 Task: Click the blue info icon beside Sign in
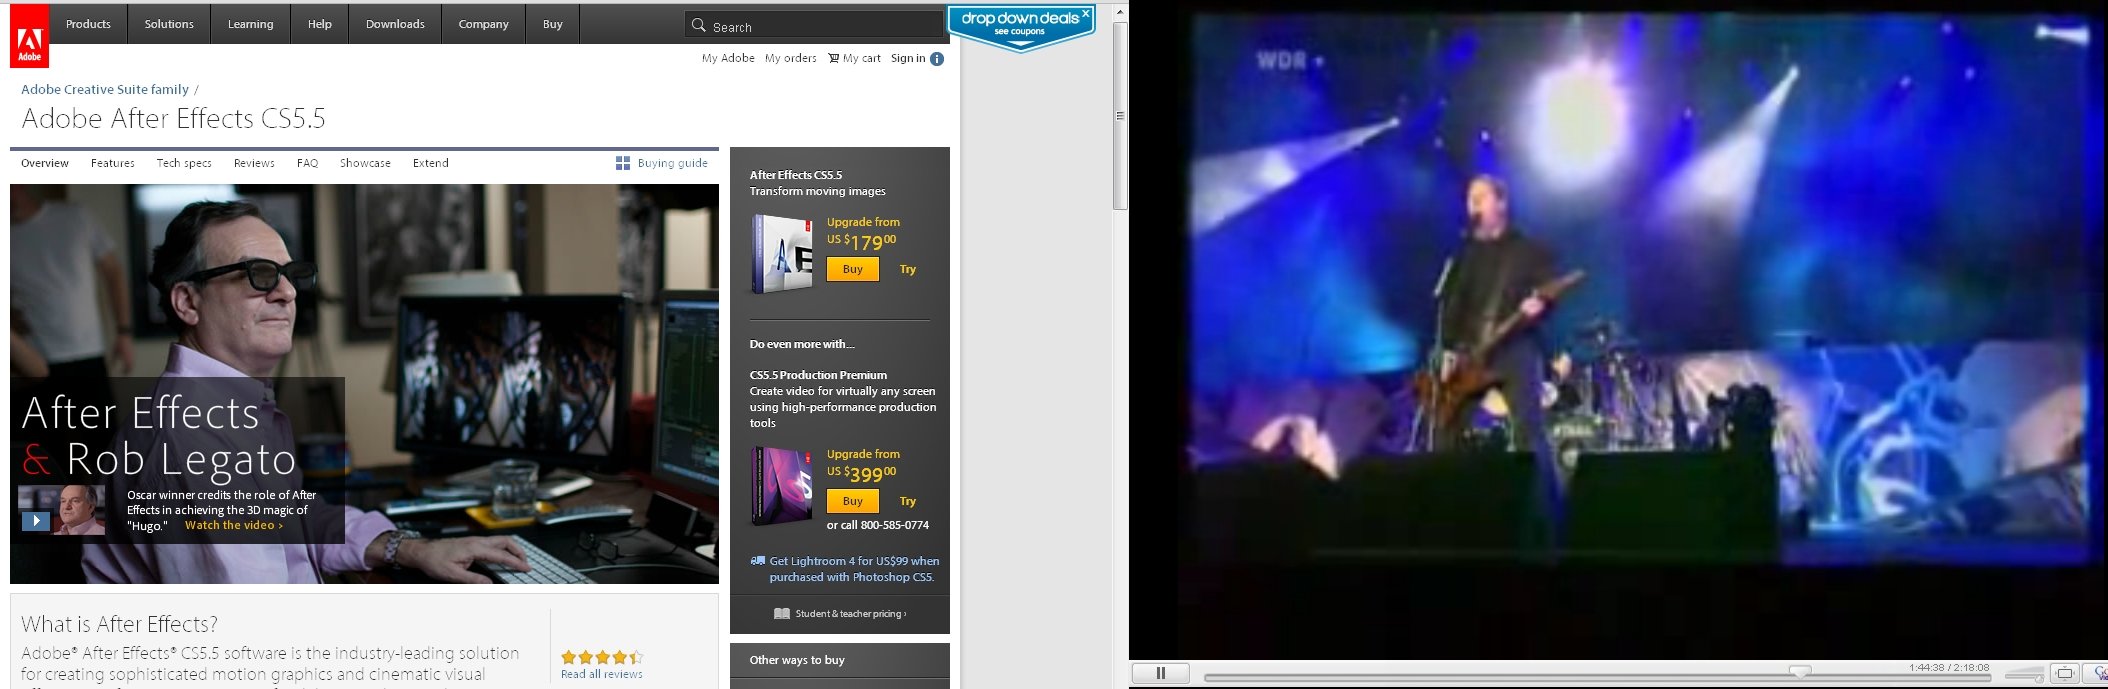(937, 59)
